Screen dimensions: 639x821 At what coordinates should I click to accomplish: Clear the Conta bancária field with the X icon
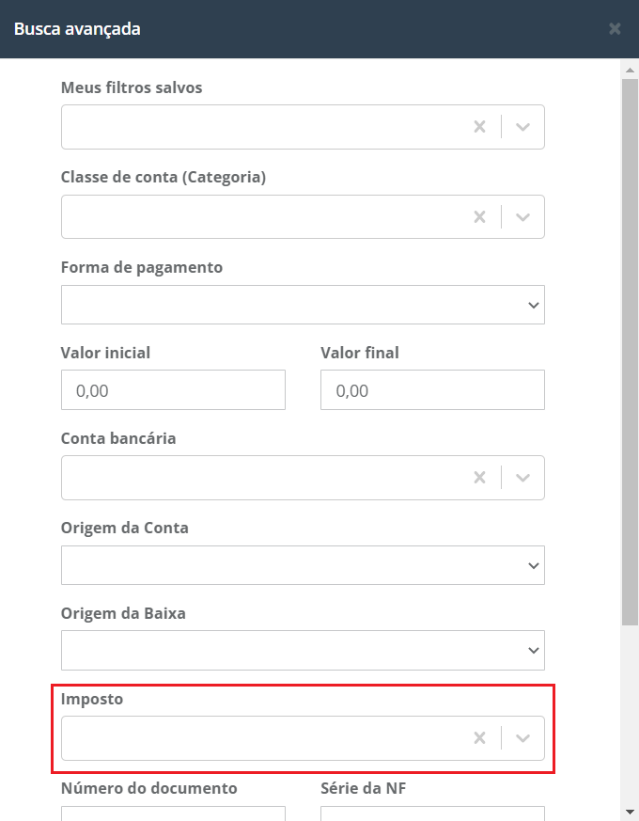pos(479,478)
